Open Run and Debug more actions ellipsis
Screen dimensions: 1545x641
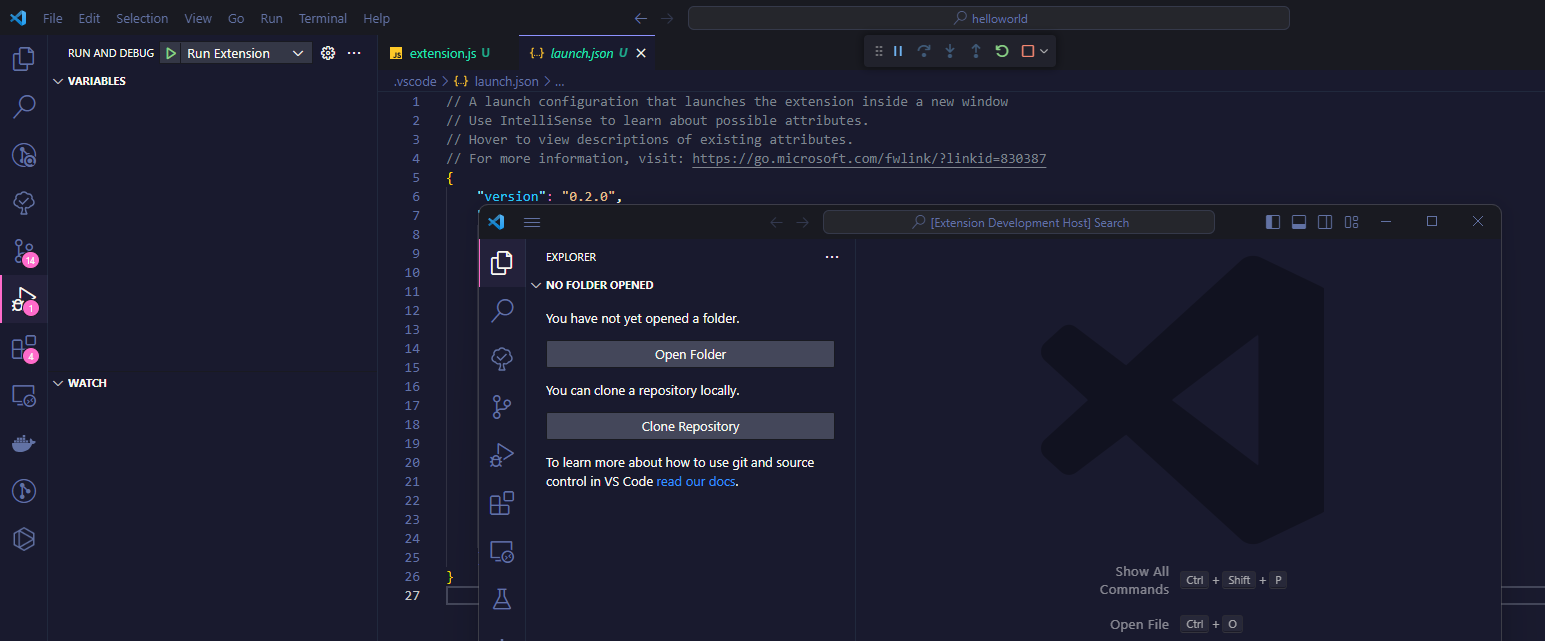[354, 53]
